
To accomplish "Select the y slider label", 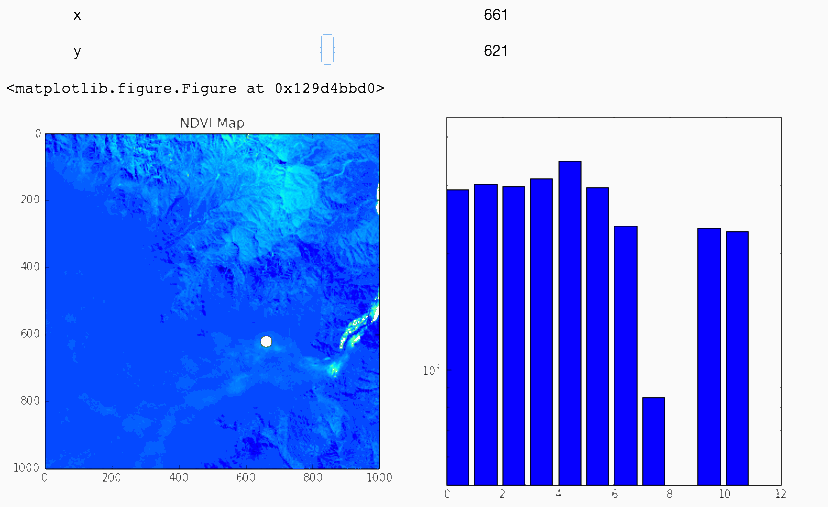I will 77,52.
